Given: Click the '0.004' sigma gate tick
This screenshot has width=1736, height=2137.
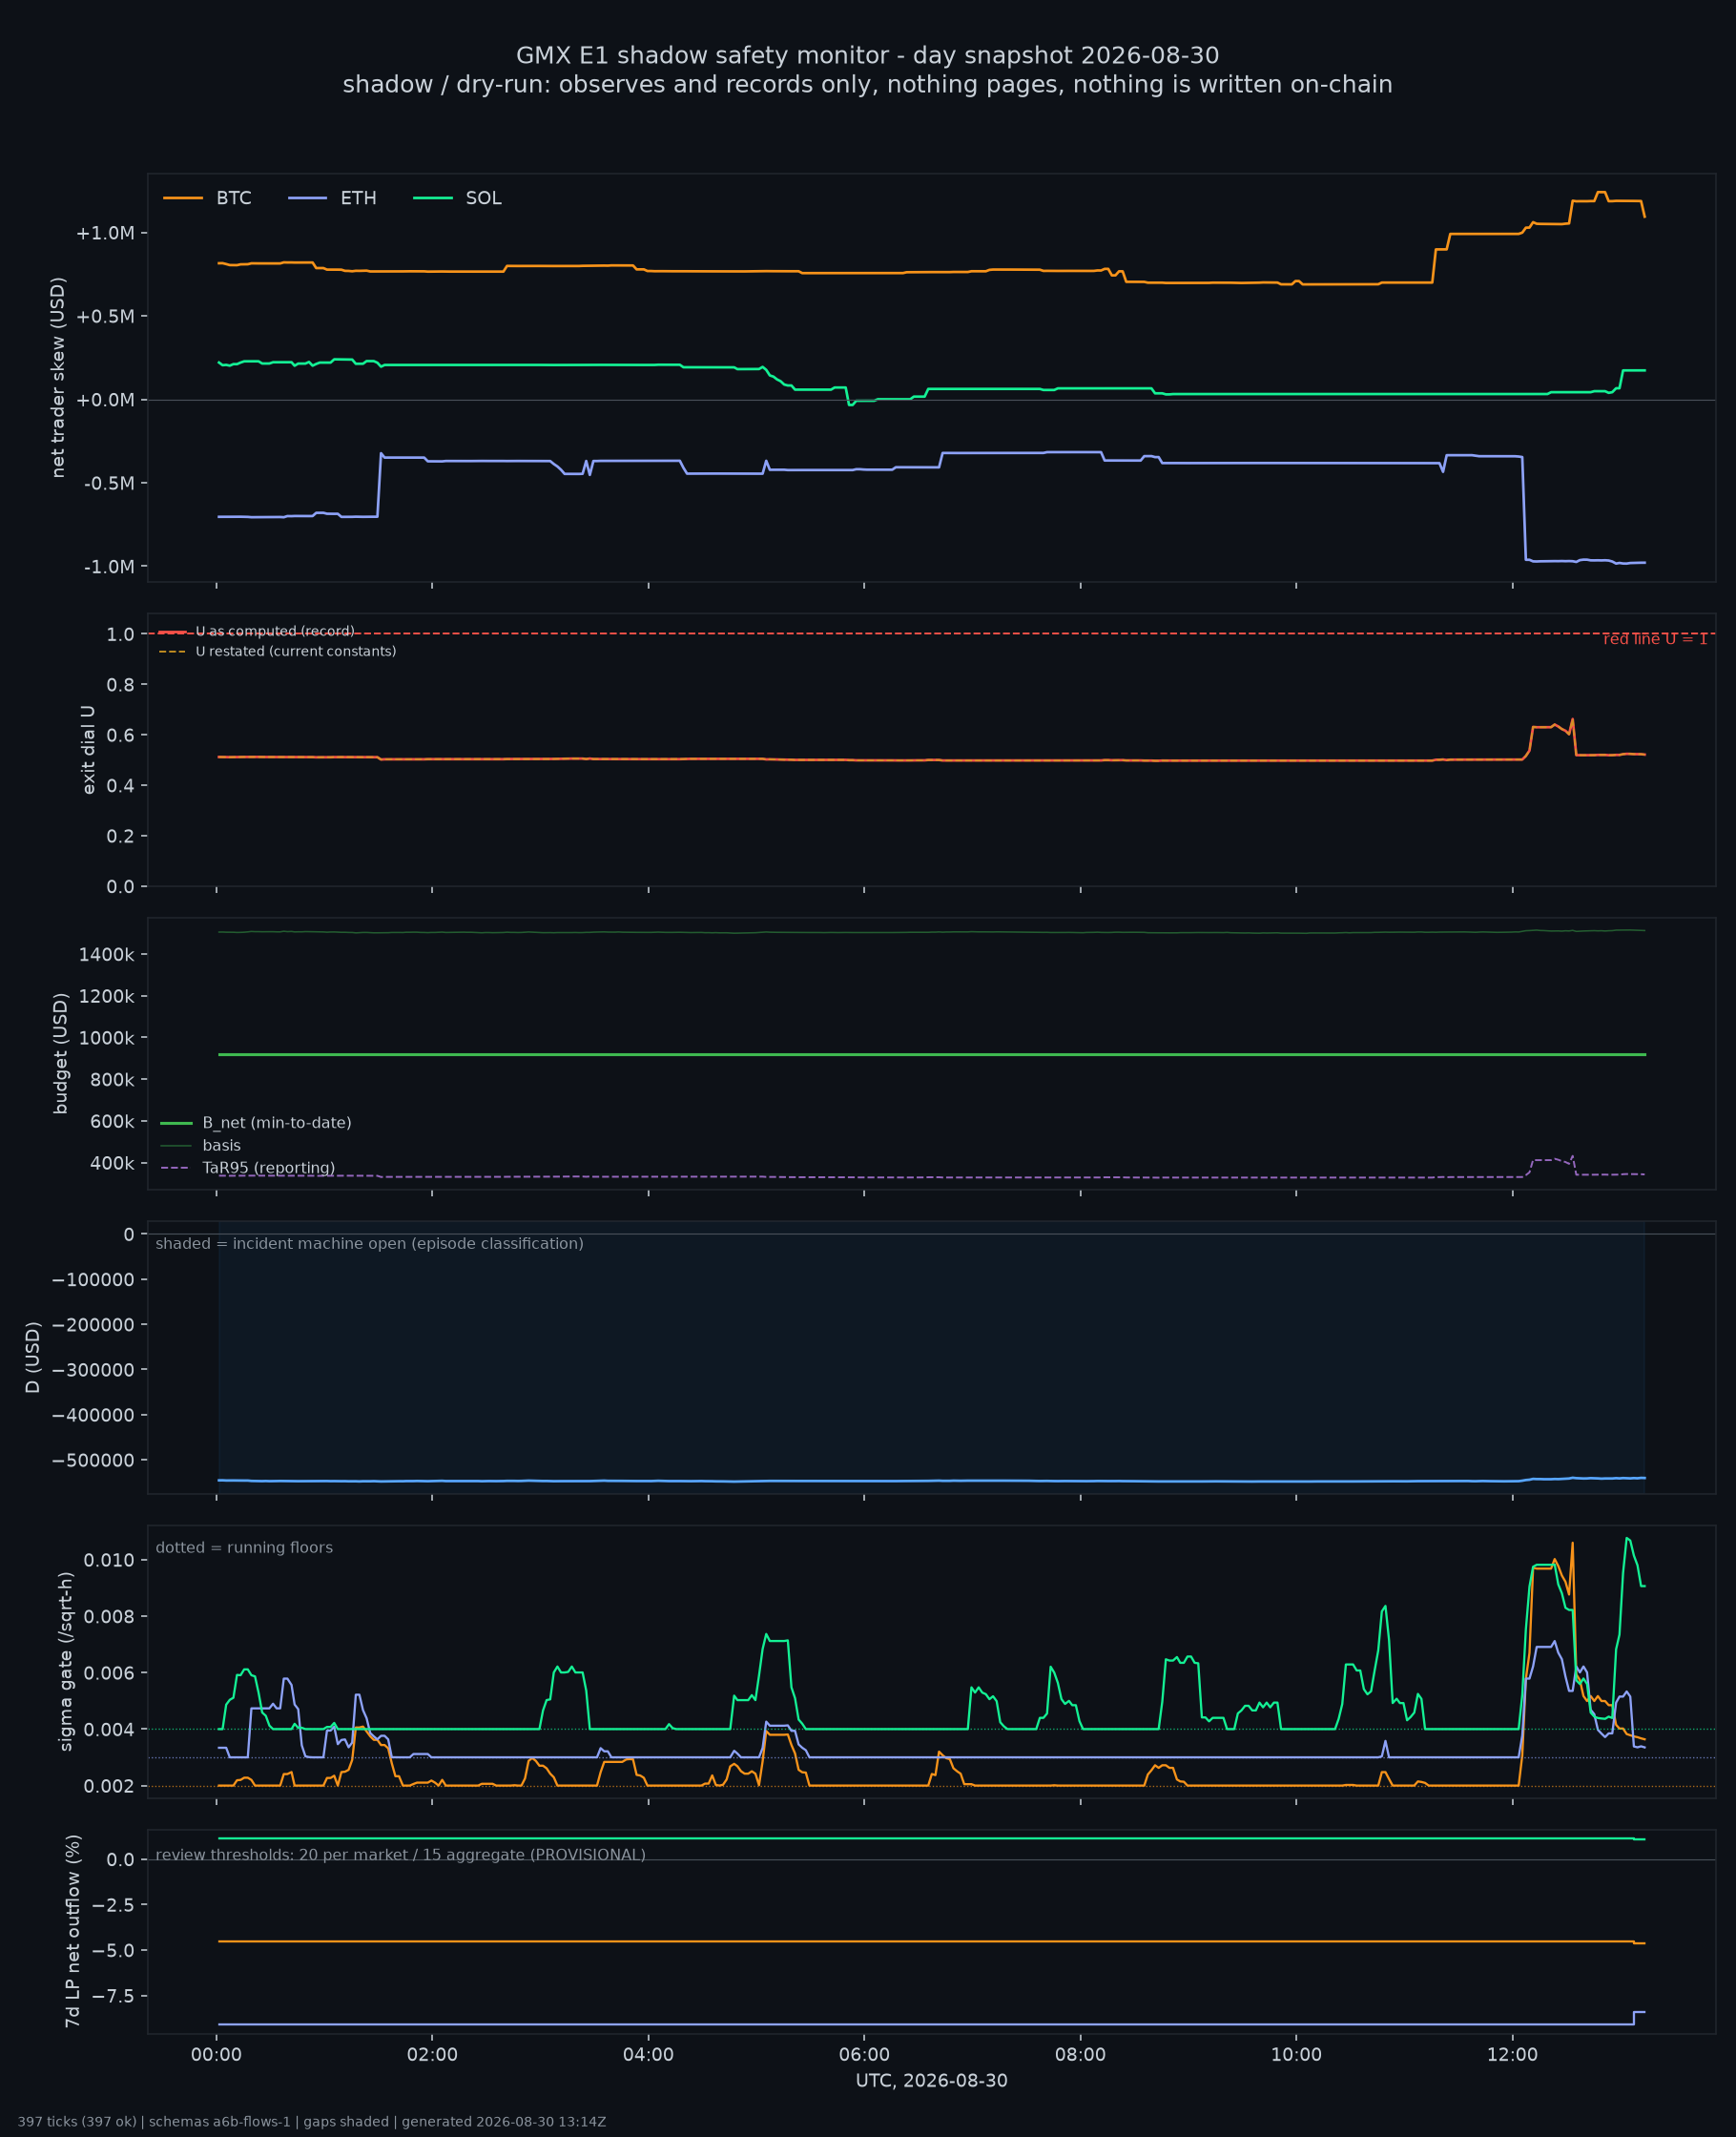Looking at the screenshot, I should click(x=109, y=1729).
